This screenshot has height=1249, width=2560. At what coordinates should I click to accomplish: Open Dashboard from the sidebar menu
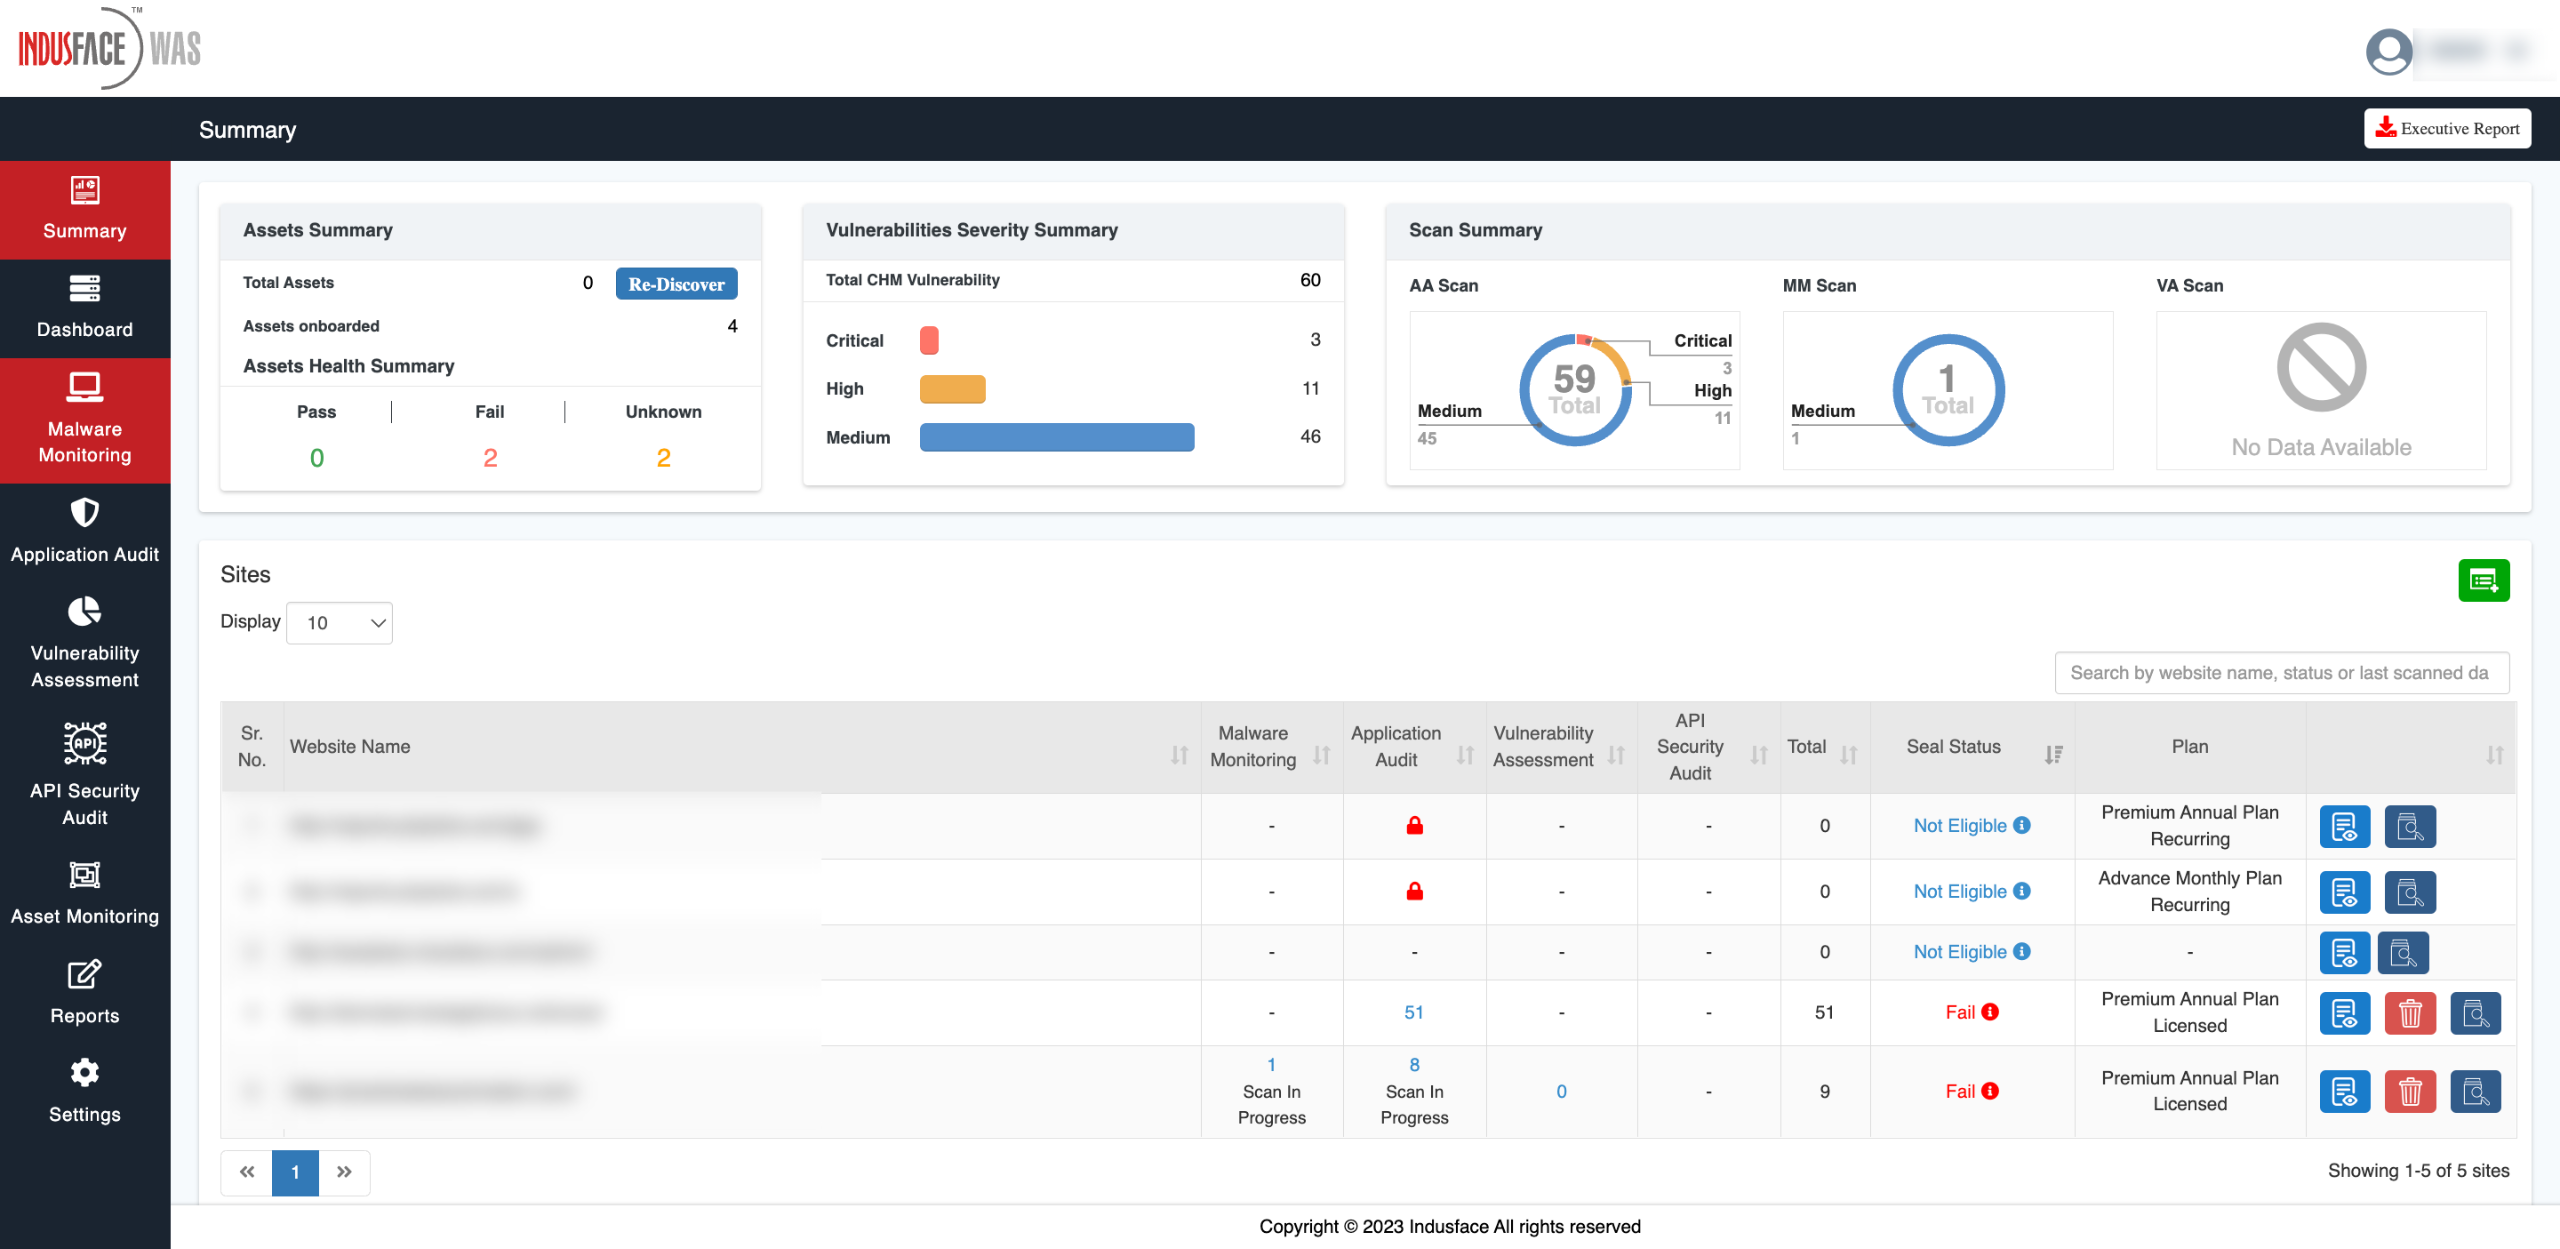pyautogui.click(x=85, y=308)
